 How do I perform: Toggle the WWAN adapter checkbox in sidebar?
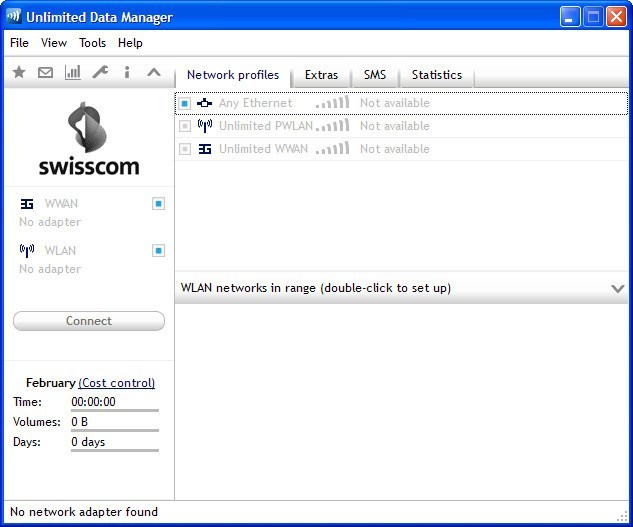(158, 204)
